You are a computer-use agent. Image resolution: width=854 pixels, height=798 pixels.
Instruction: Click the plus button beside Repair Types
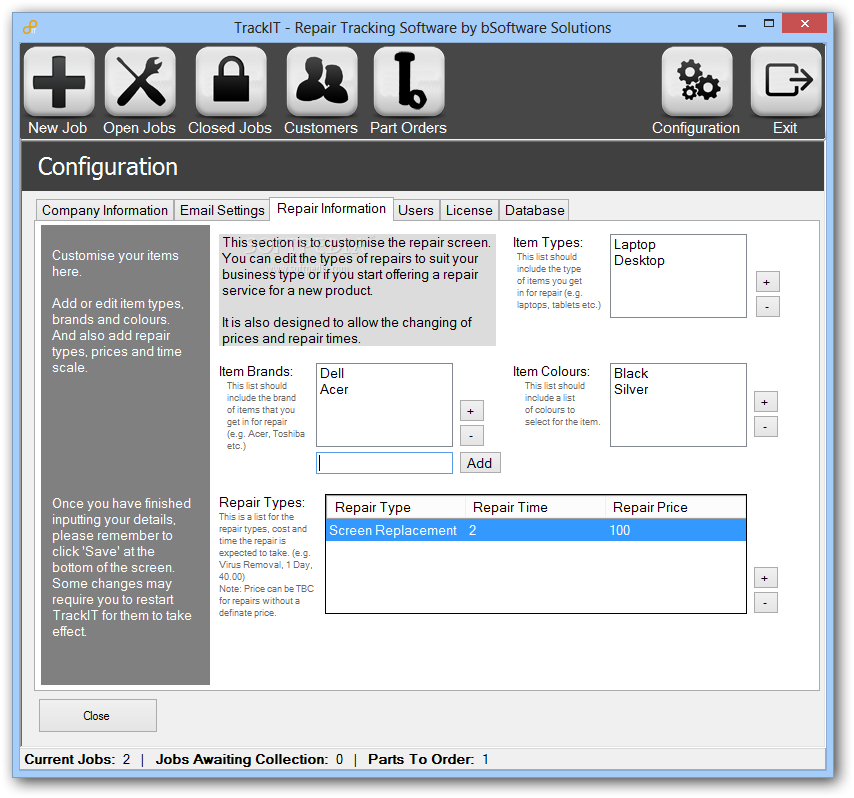click(x=765, y=578)
